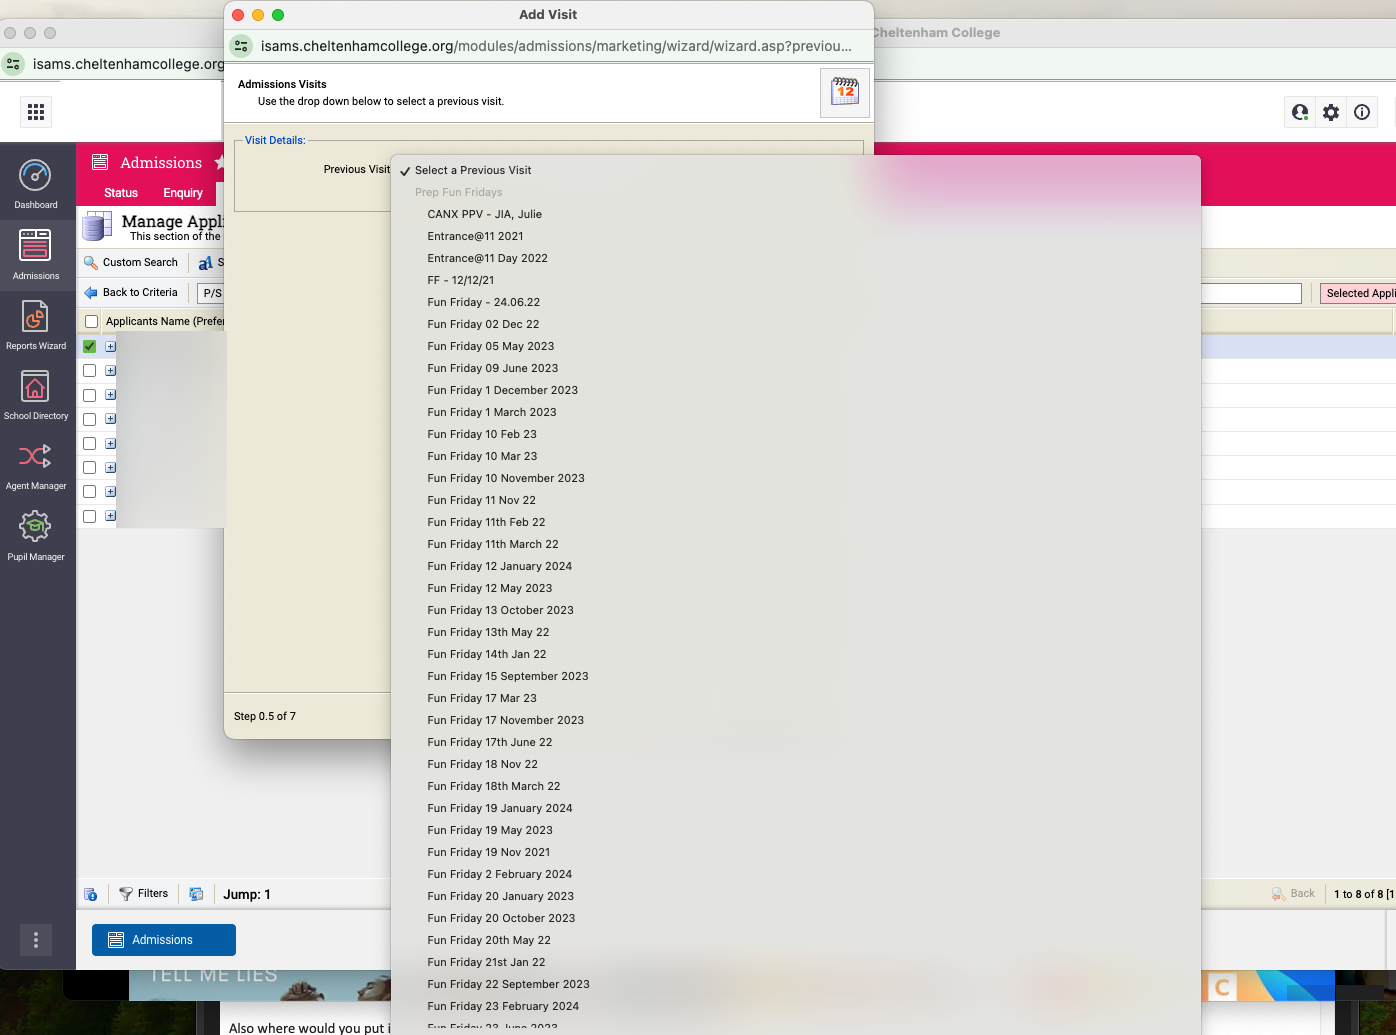Viewport: 1396px width, 1035px height.
Task: Switch to the Status tab
Action: (x=121, y=193)
